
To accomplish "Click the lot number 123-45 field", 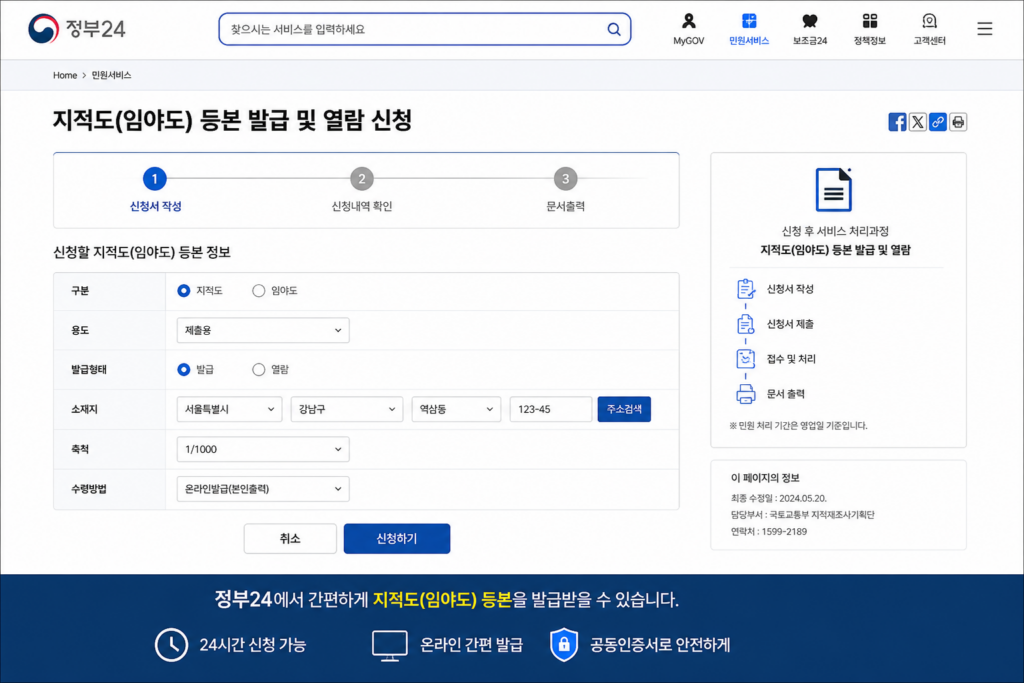I will pos(551,409).
